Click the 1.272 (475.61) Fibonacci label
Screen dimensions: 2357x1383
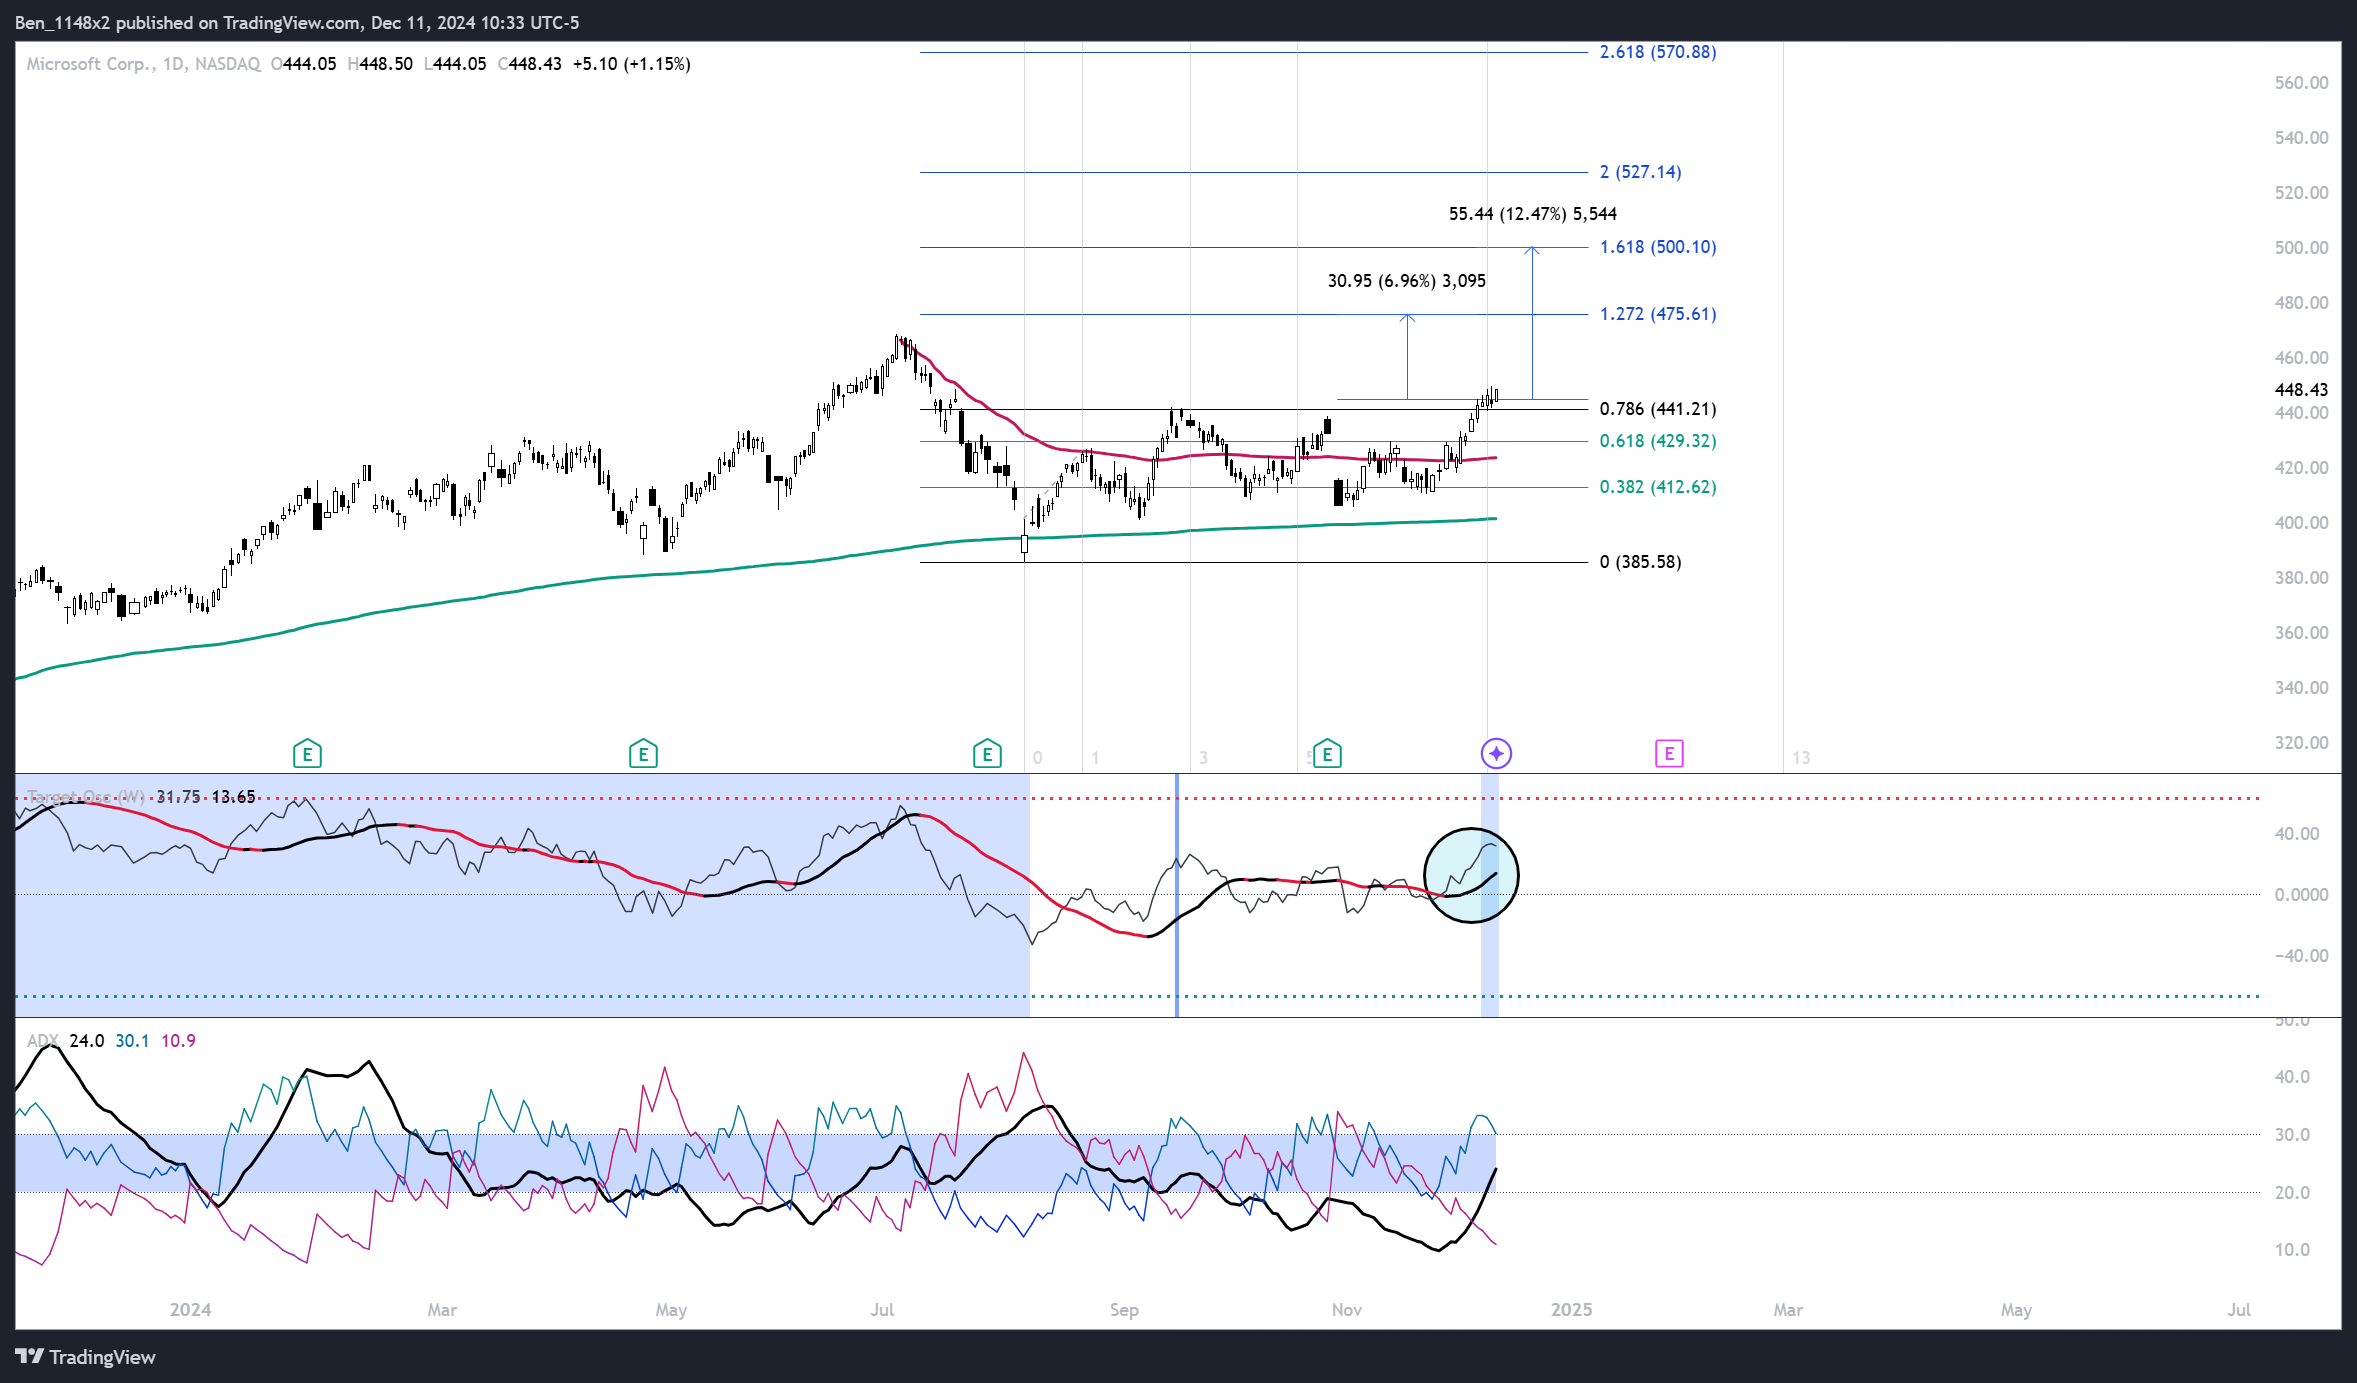[1658, 314]
